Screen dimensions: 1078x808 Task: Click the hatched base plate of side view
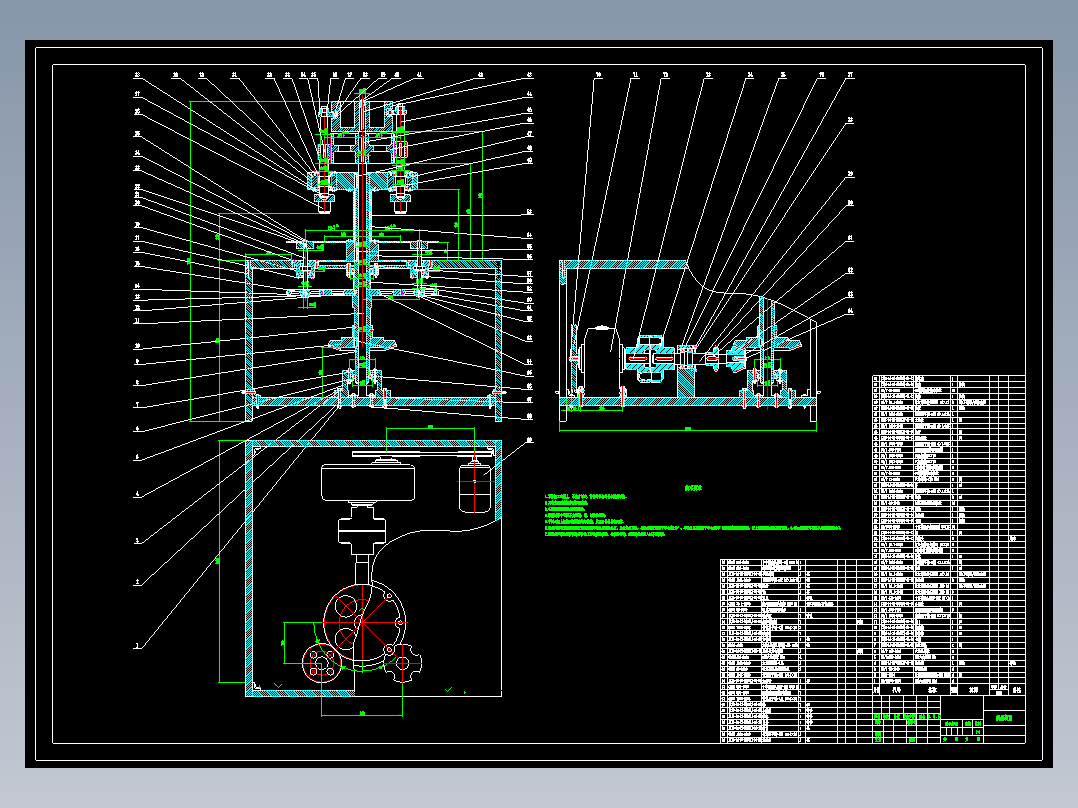[688, 402]
